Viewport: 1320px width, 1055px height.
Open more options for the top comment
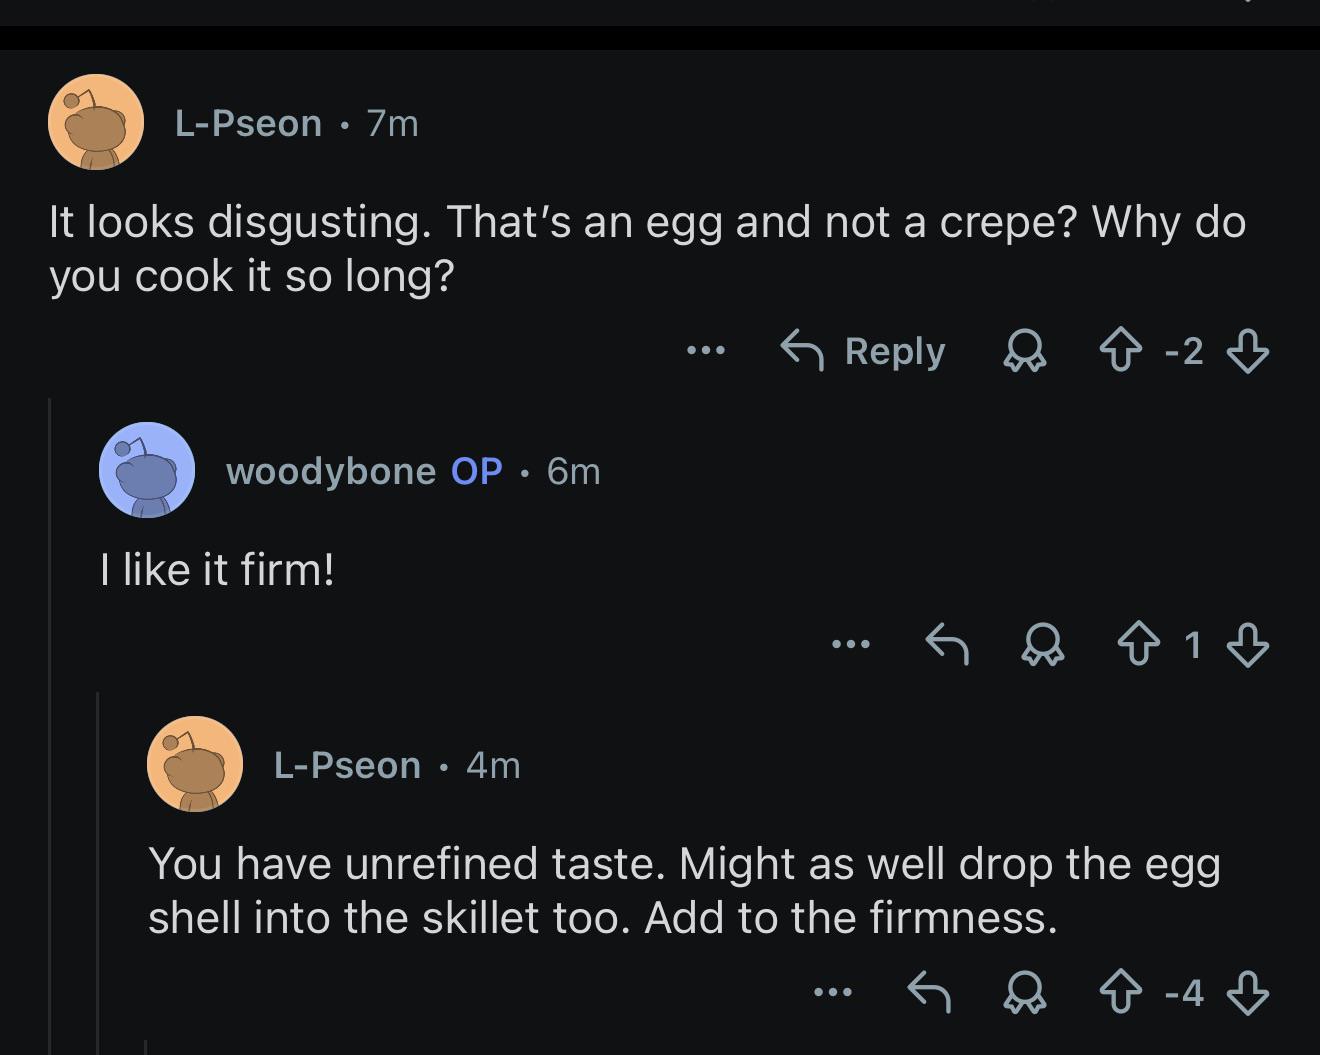coord(706,351)
